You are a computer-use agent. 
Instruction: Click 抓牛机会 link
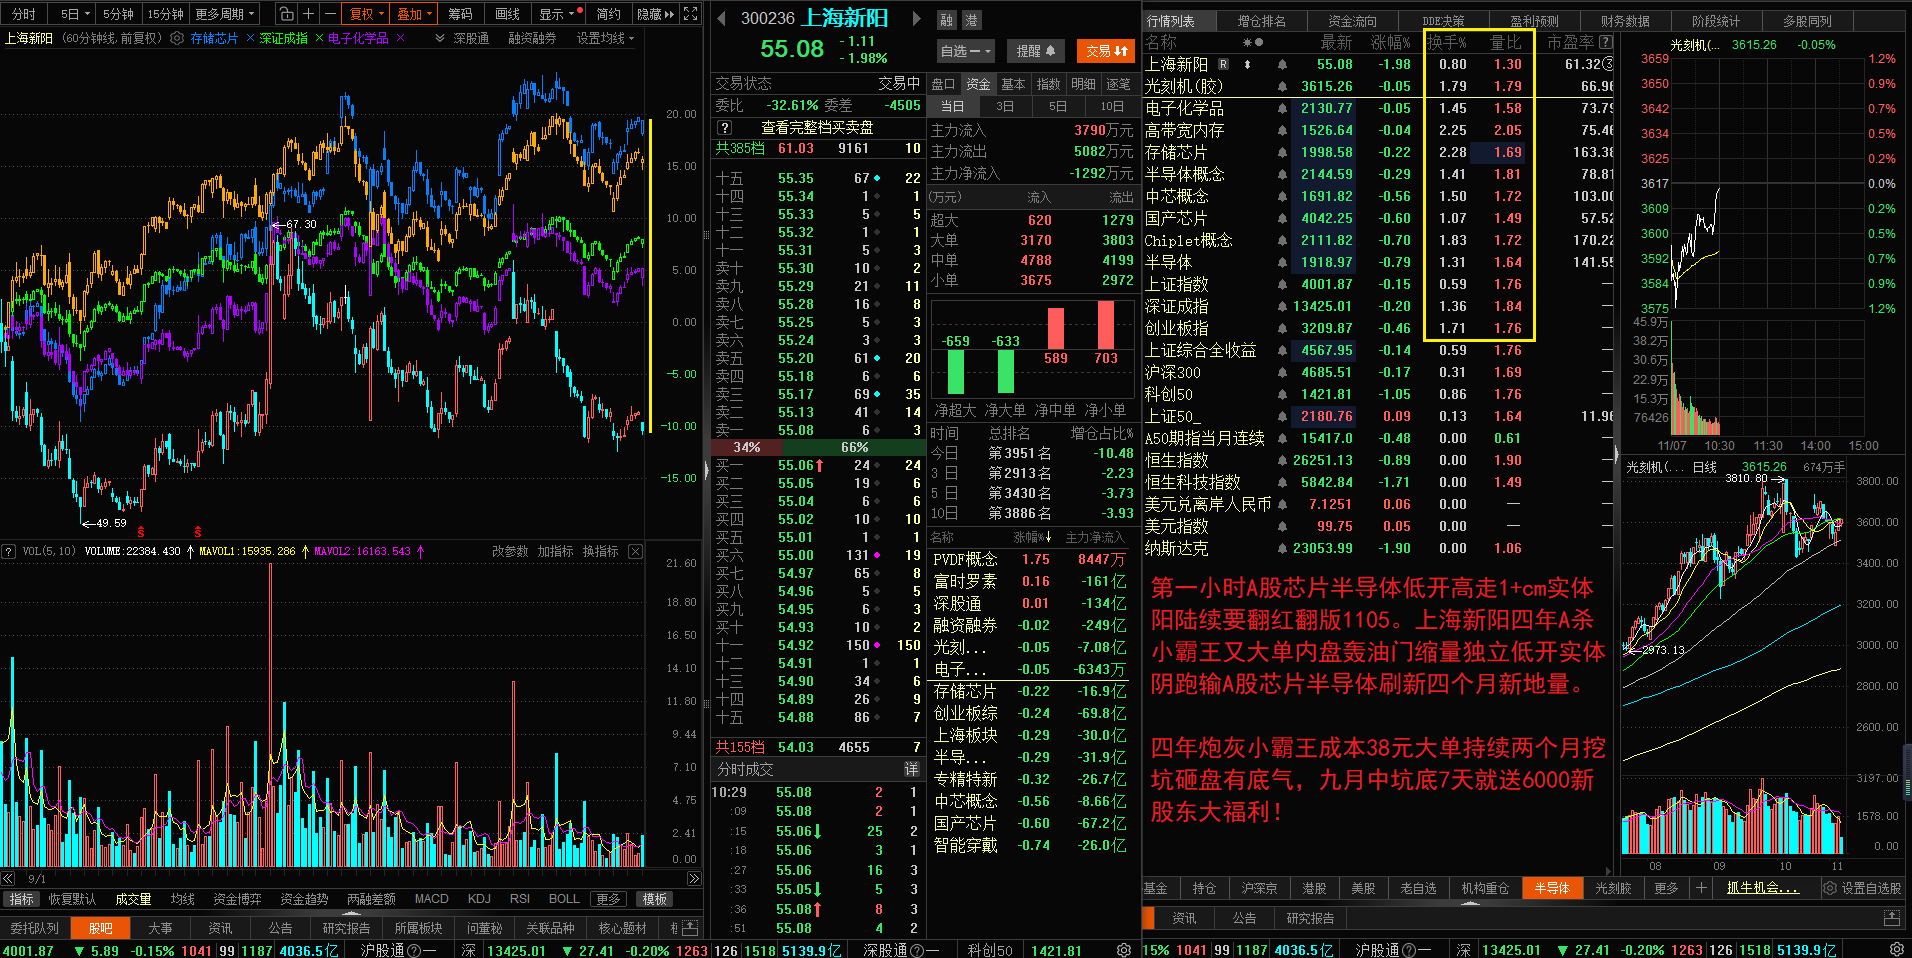(1762, 888)
